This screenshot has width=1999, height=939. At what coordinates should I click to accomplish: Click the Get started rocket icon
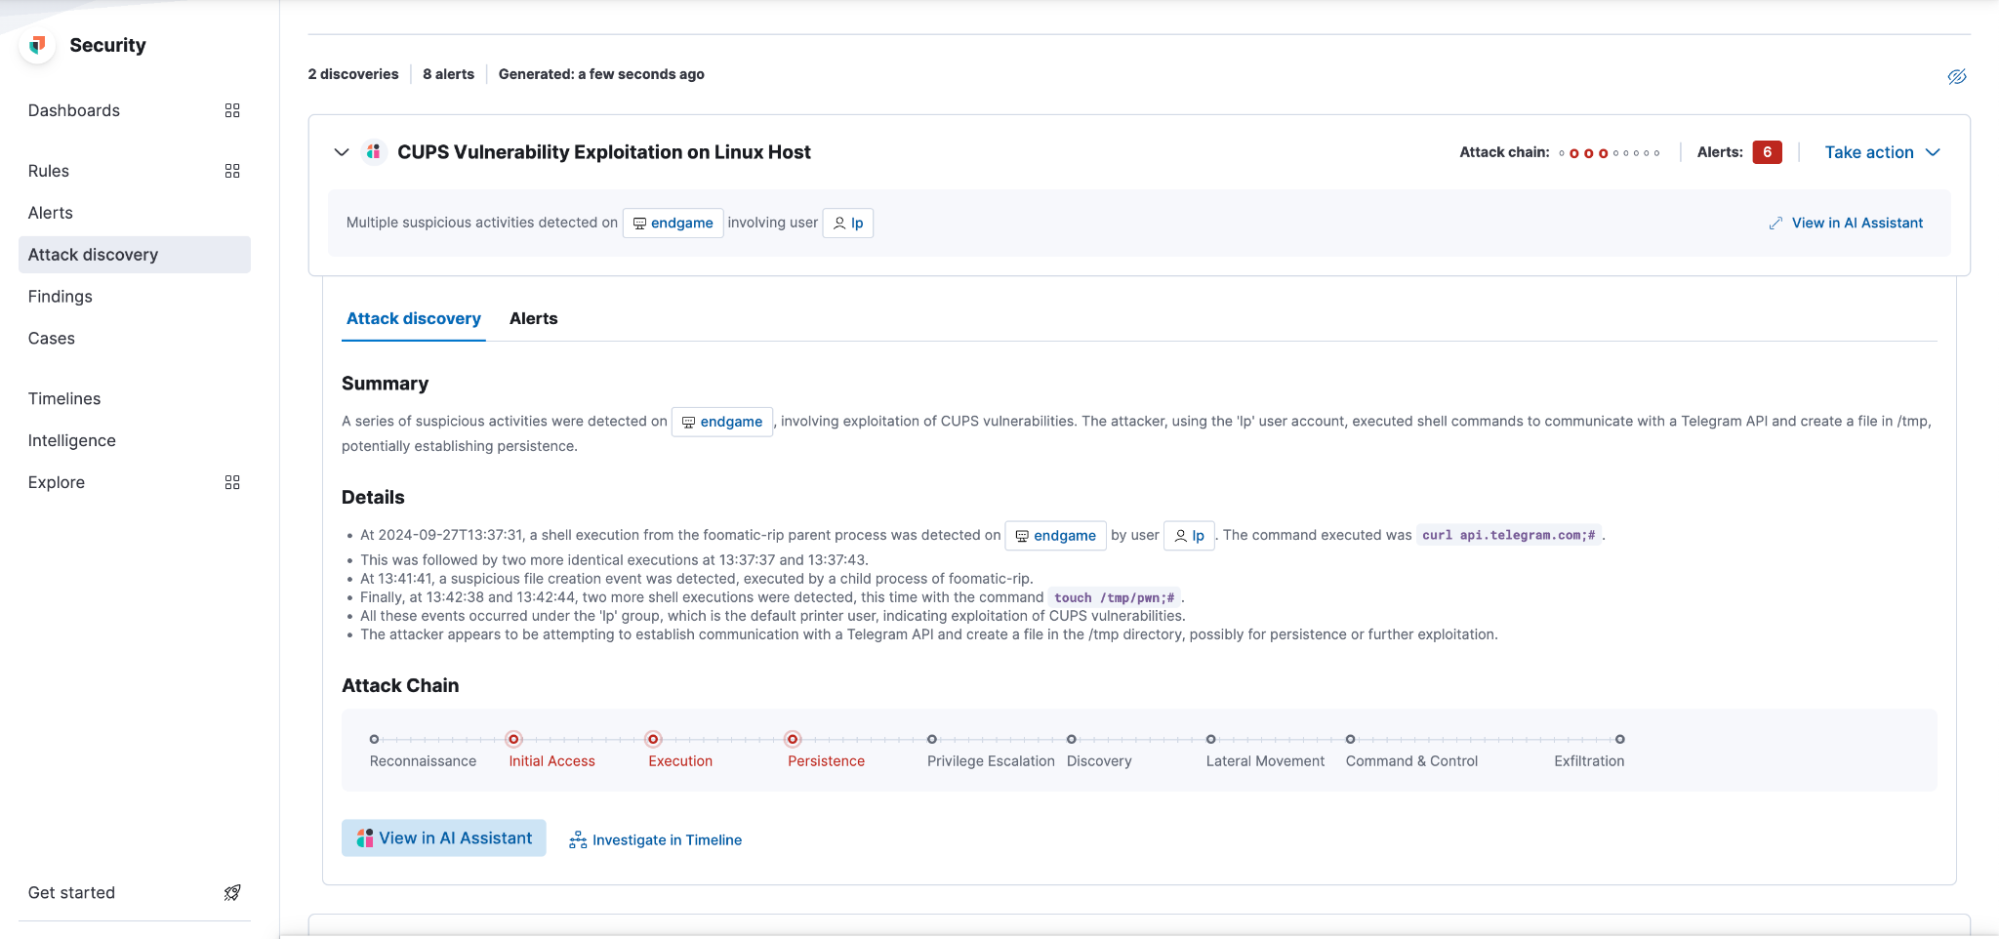232,893
